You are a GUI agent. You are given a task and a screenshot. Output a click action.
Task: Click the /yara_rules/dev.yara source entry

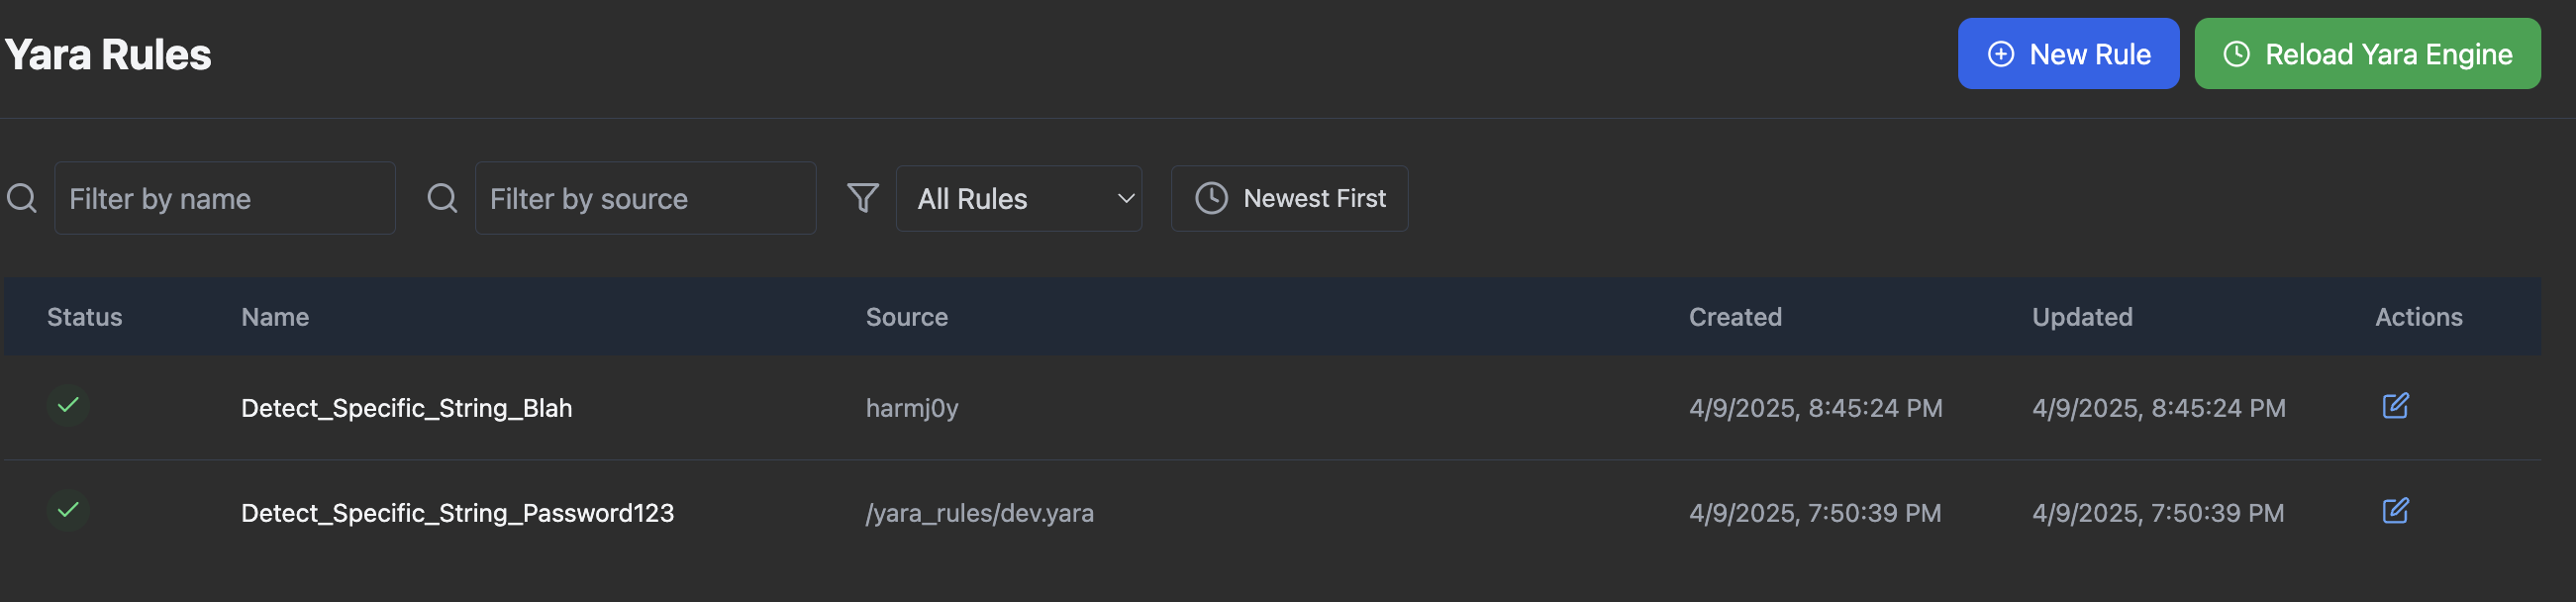coord(979,513)
